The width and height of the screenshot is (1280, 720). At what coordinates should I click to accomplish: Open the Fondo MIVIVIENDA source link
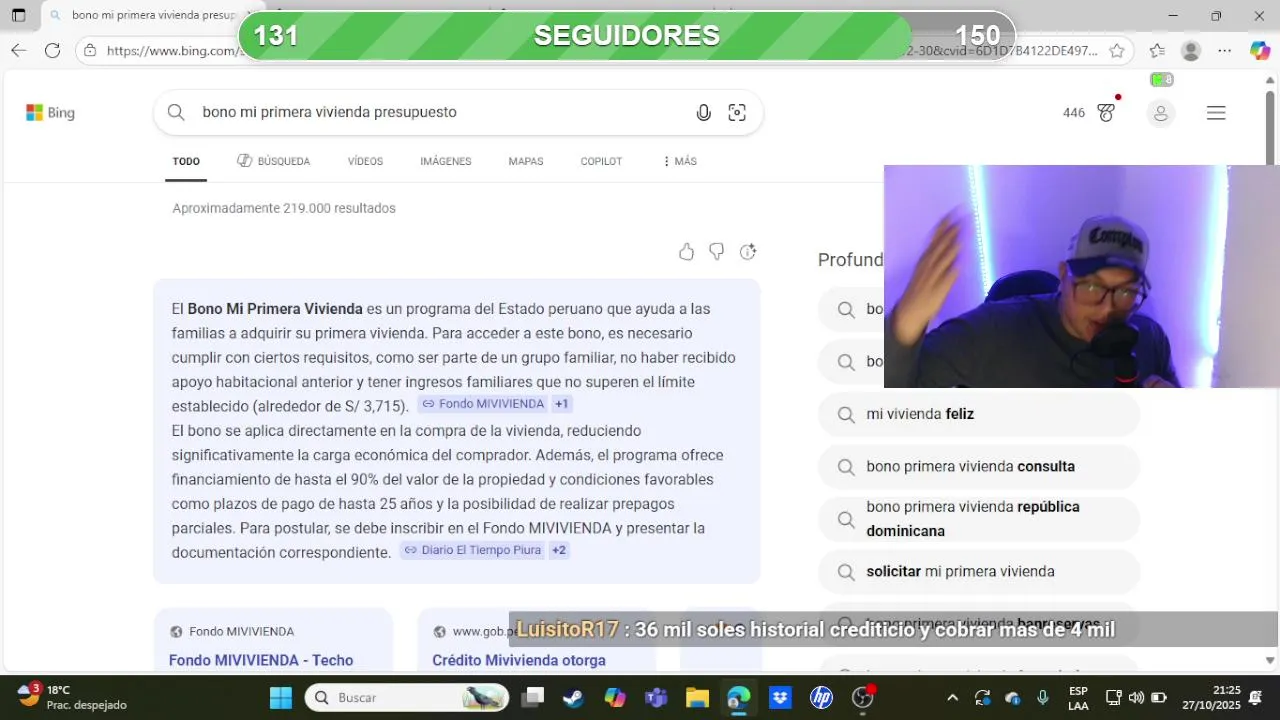[483, 404]
